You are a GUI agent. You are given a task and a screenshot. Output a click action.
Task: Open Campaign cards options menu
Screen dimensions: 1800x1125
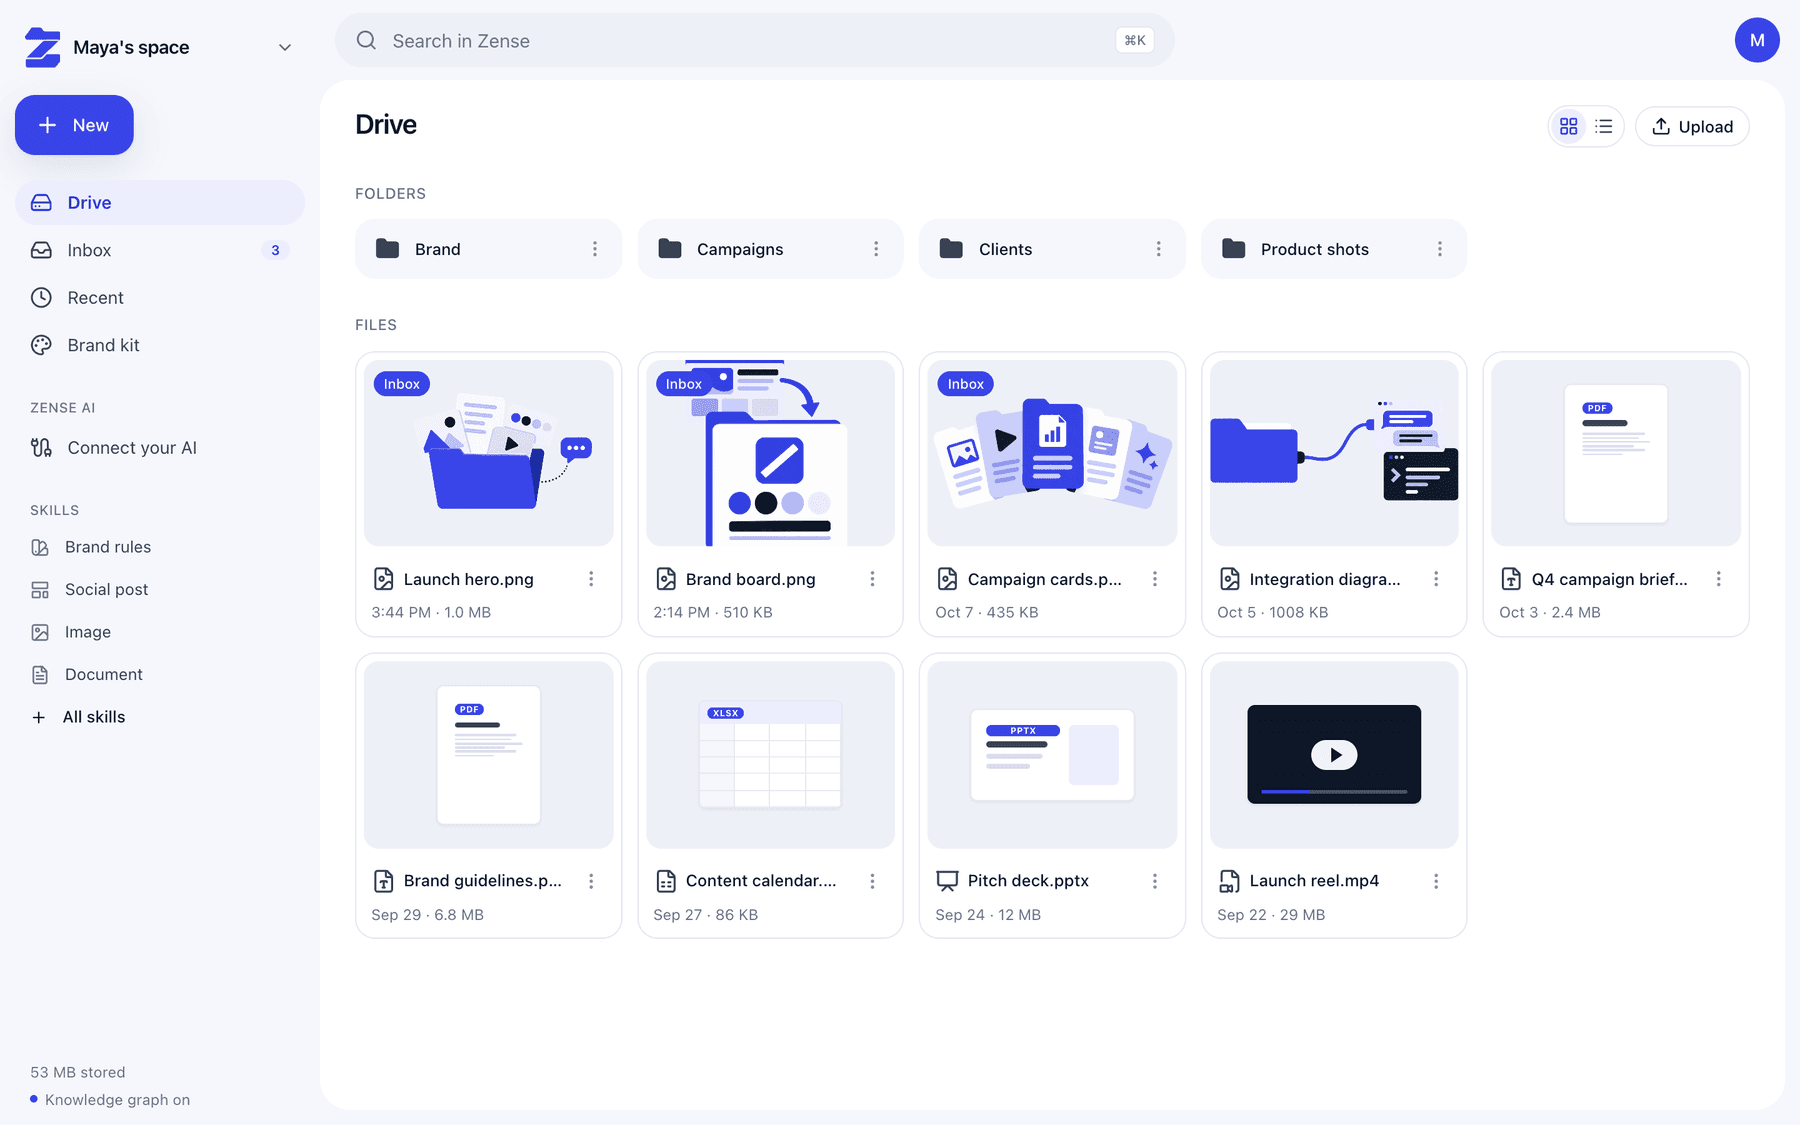coord(1155,579)
